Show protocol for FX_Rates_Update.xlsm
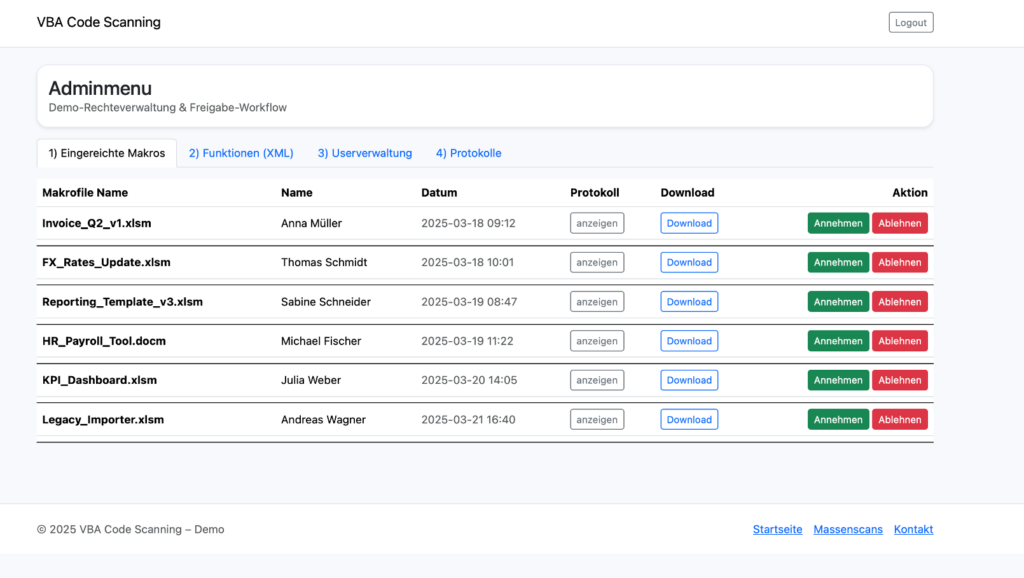This screenshot has width=1024, height=578. 597,262
